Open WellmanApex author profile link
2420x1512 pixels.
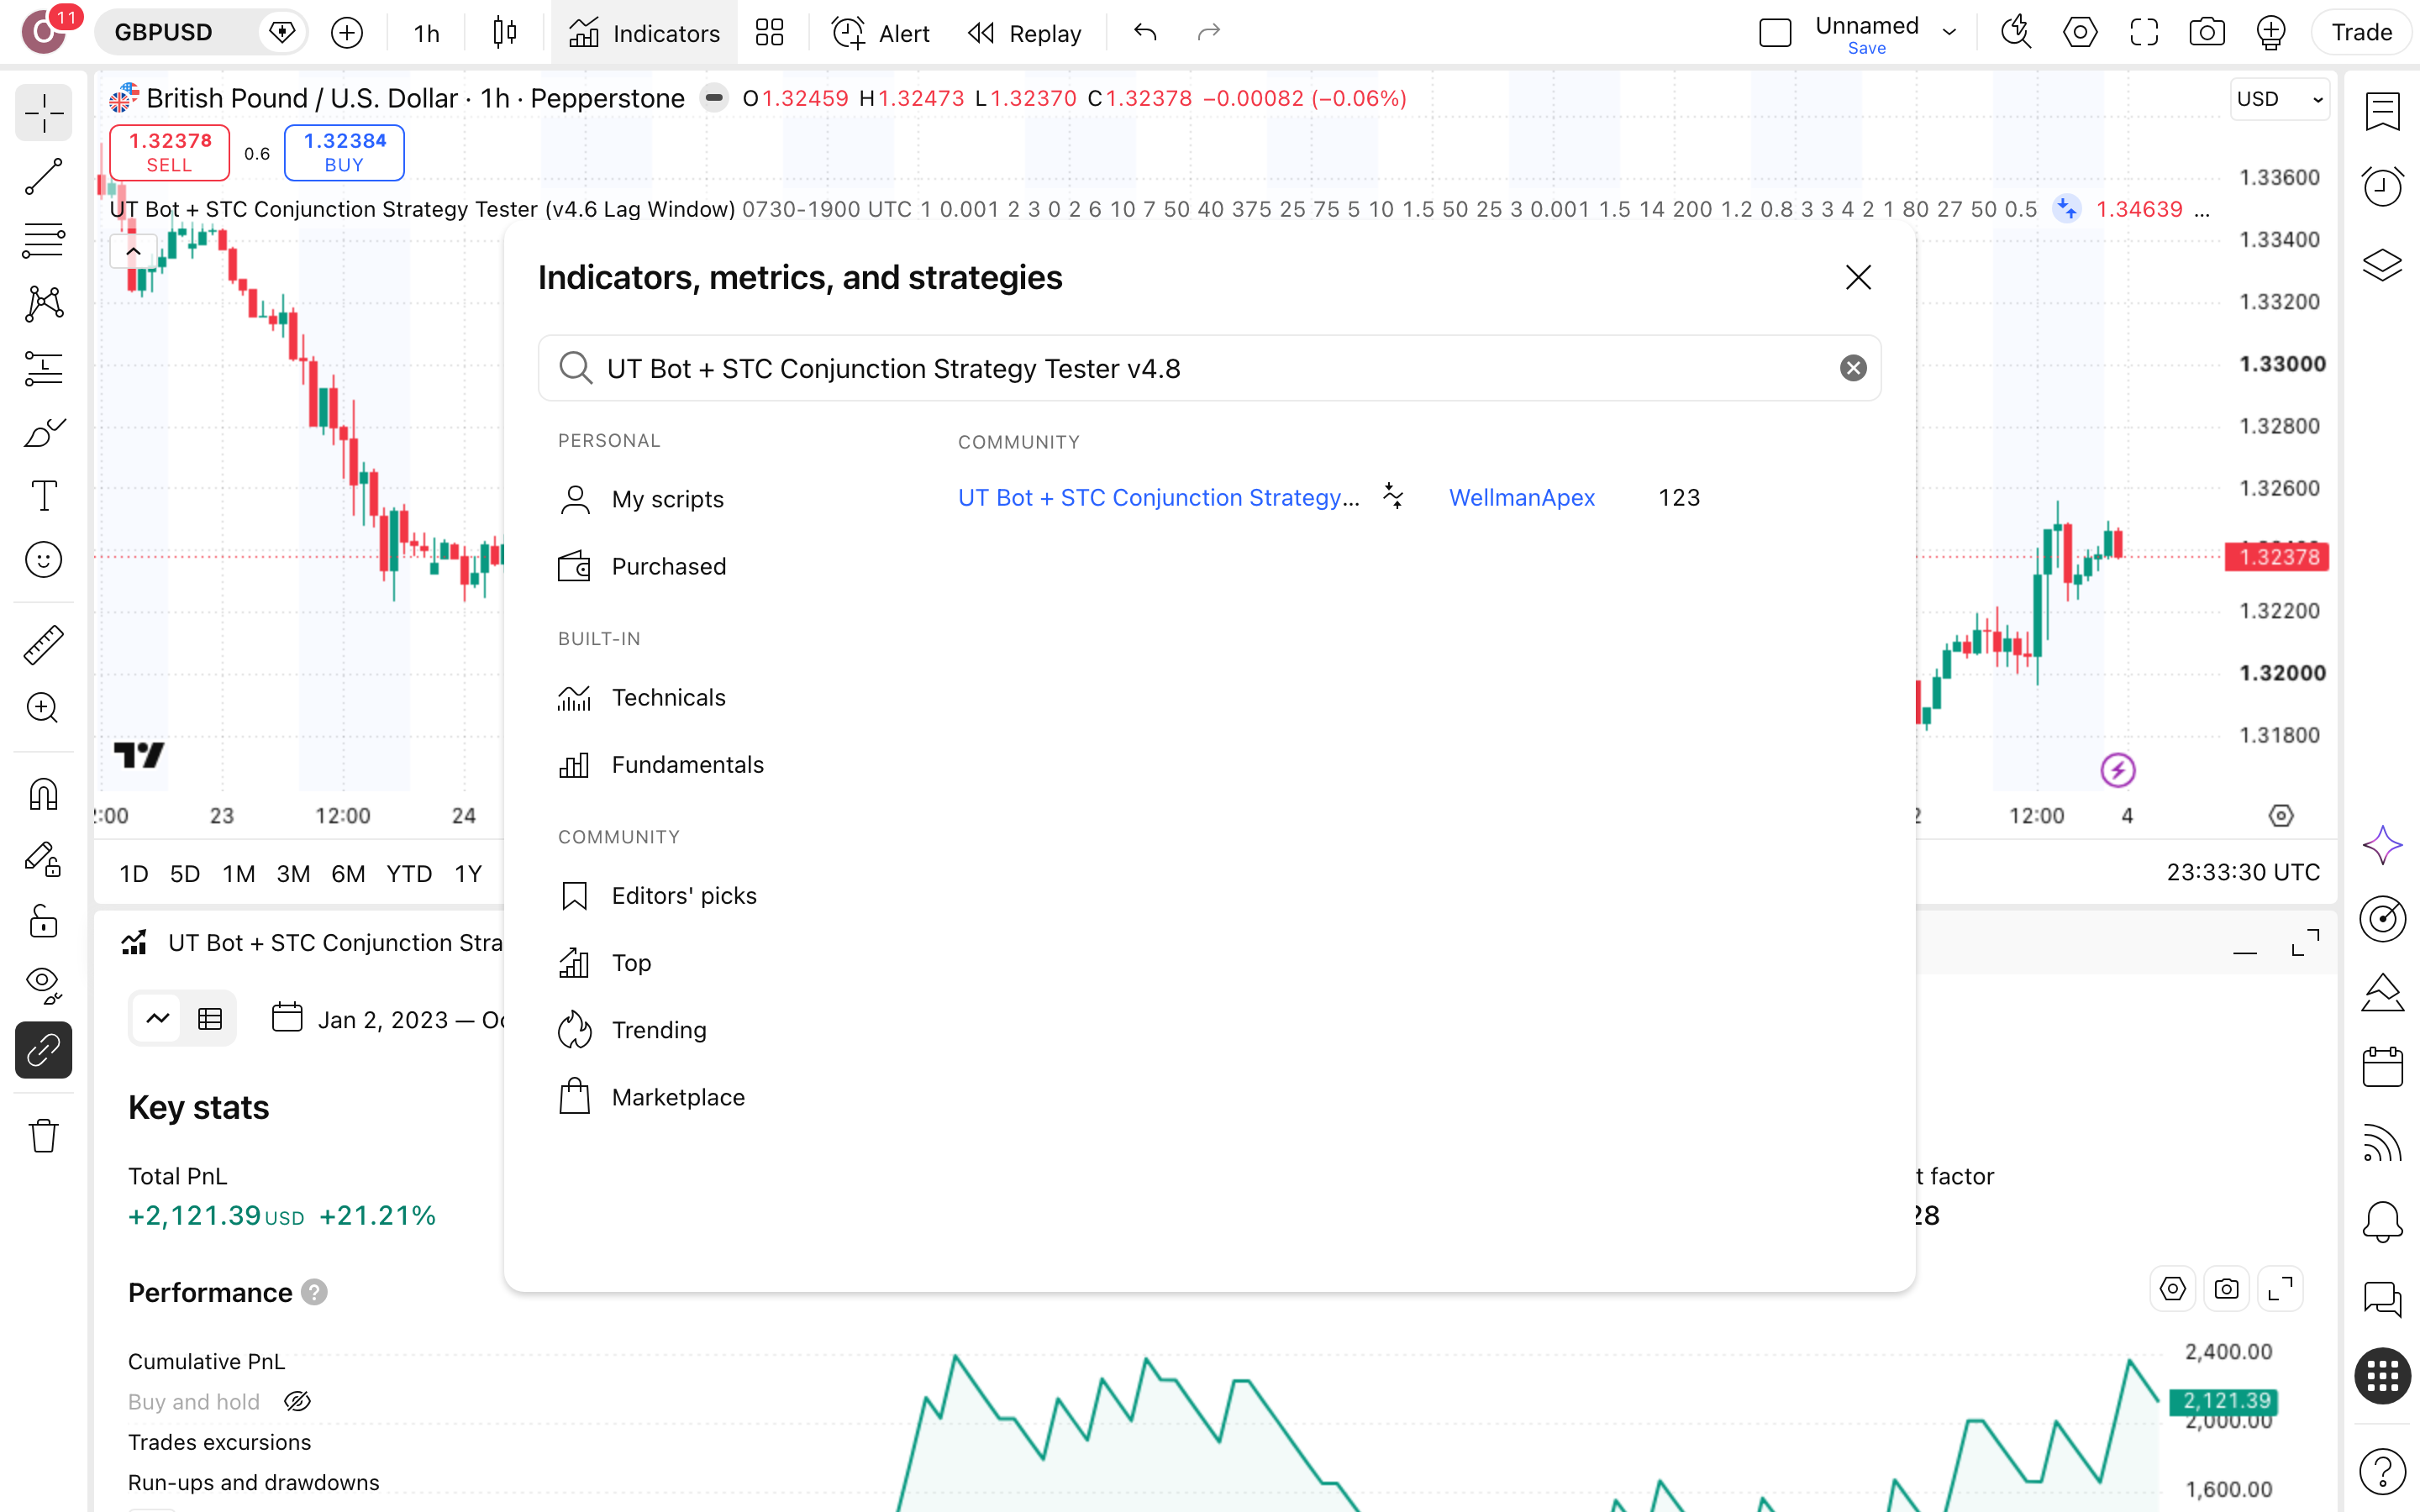1521,498
